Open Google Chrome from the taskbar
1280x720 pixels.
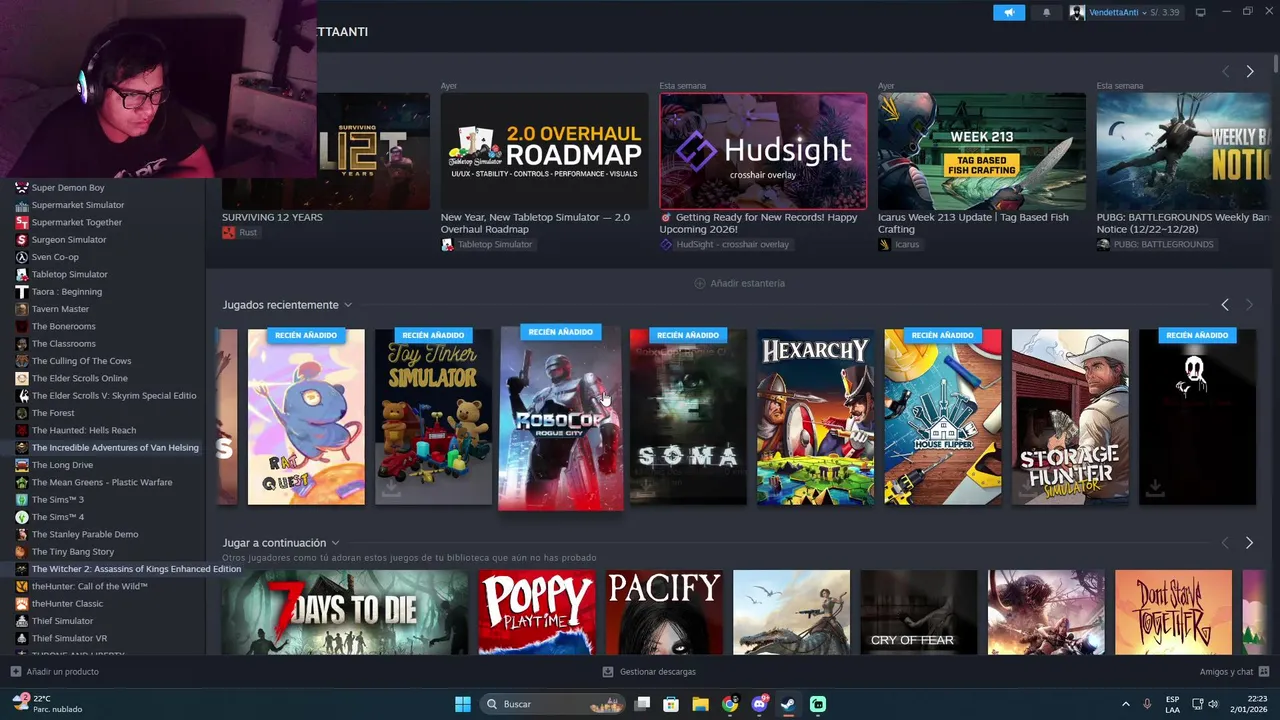coord(730,704)
